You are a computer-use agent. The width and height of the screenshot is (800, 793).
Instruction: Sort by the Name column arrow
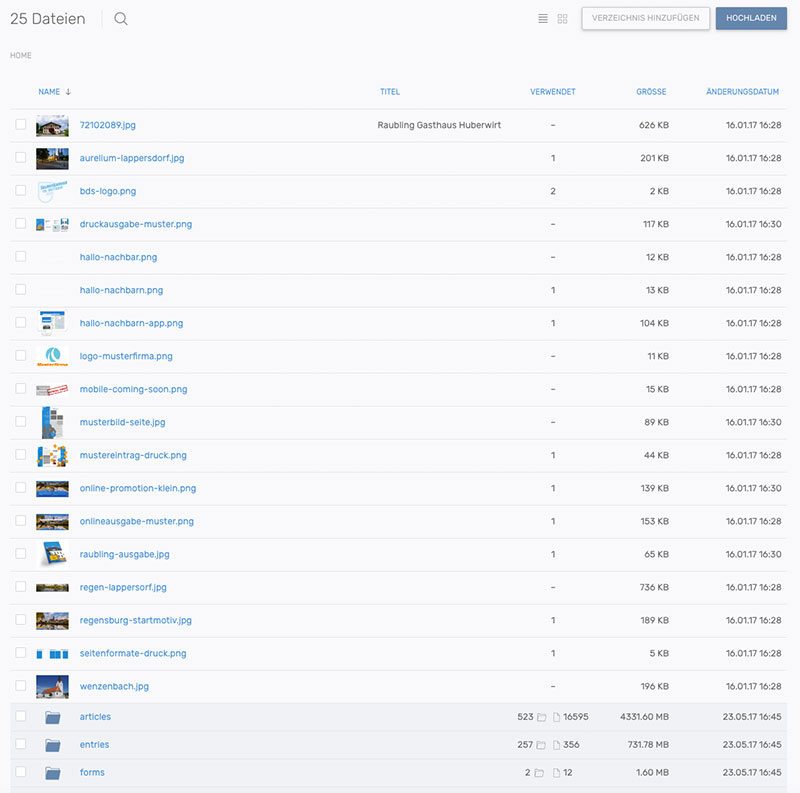(x=68, y=92)
